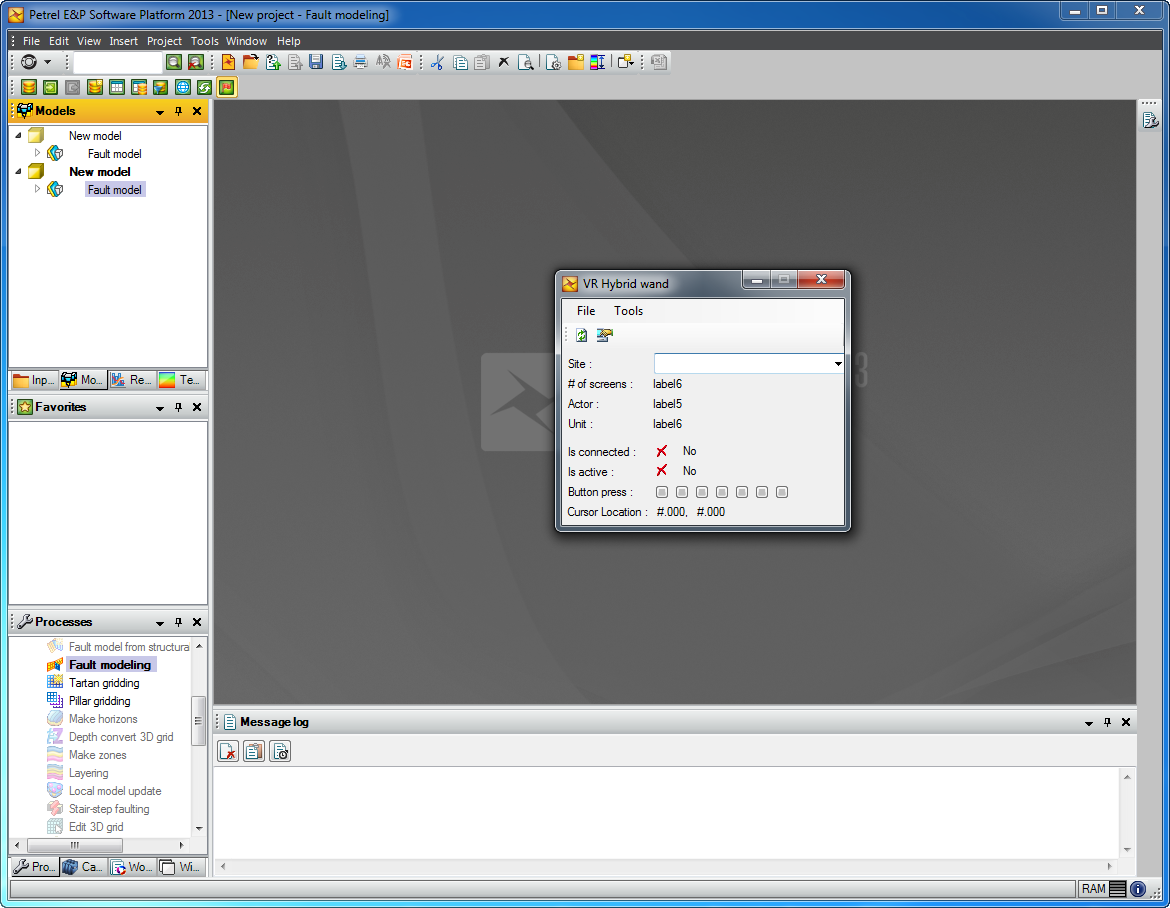Click the first green database icon in second toolbar

[28, 87]
